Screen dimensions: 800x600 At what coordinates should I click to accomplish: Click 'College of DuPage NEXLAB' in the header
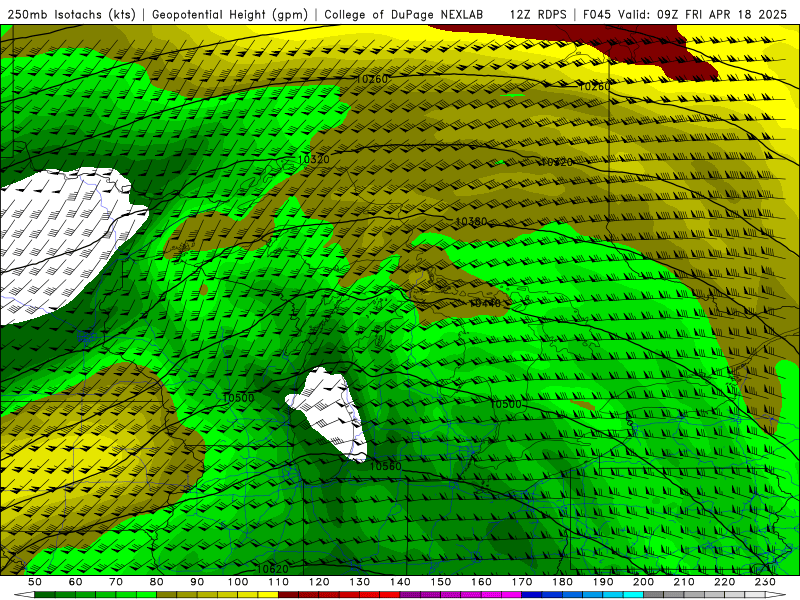404,14
